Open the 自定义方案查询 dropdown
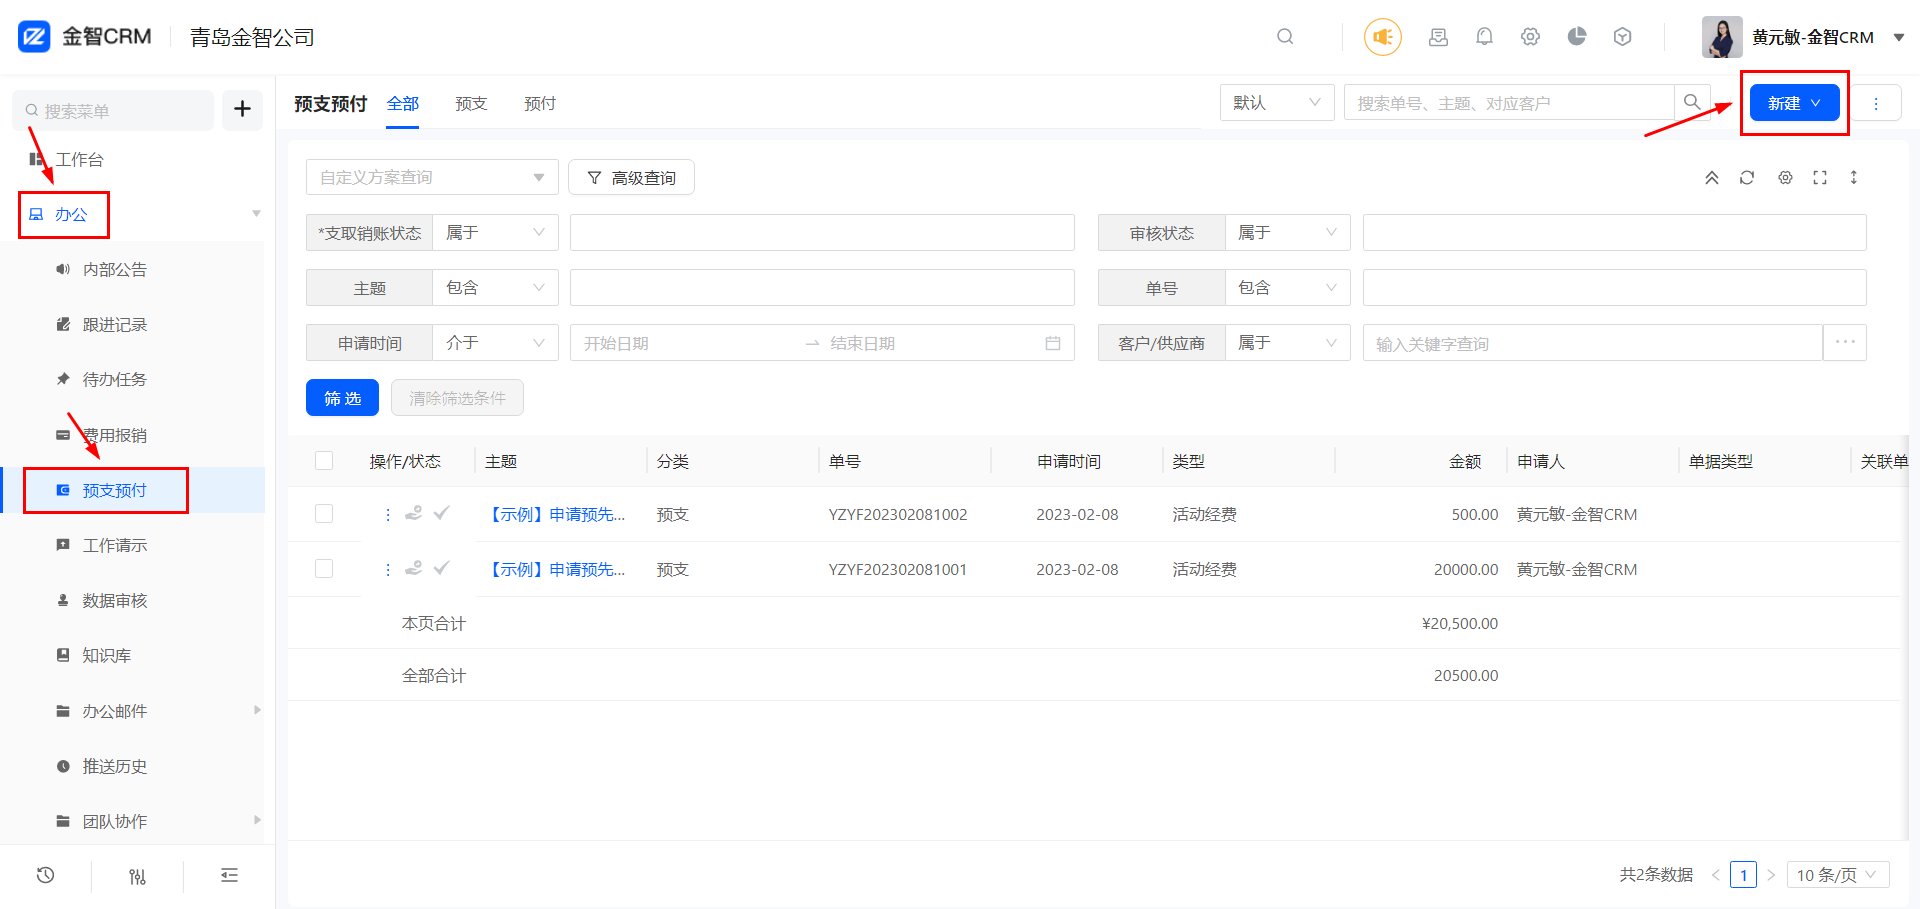 [x=432, y=177]
